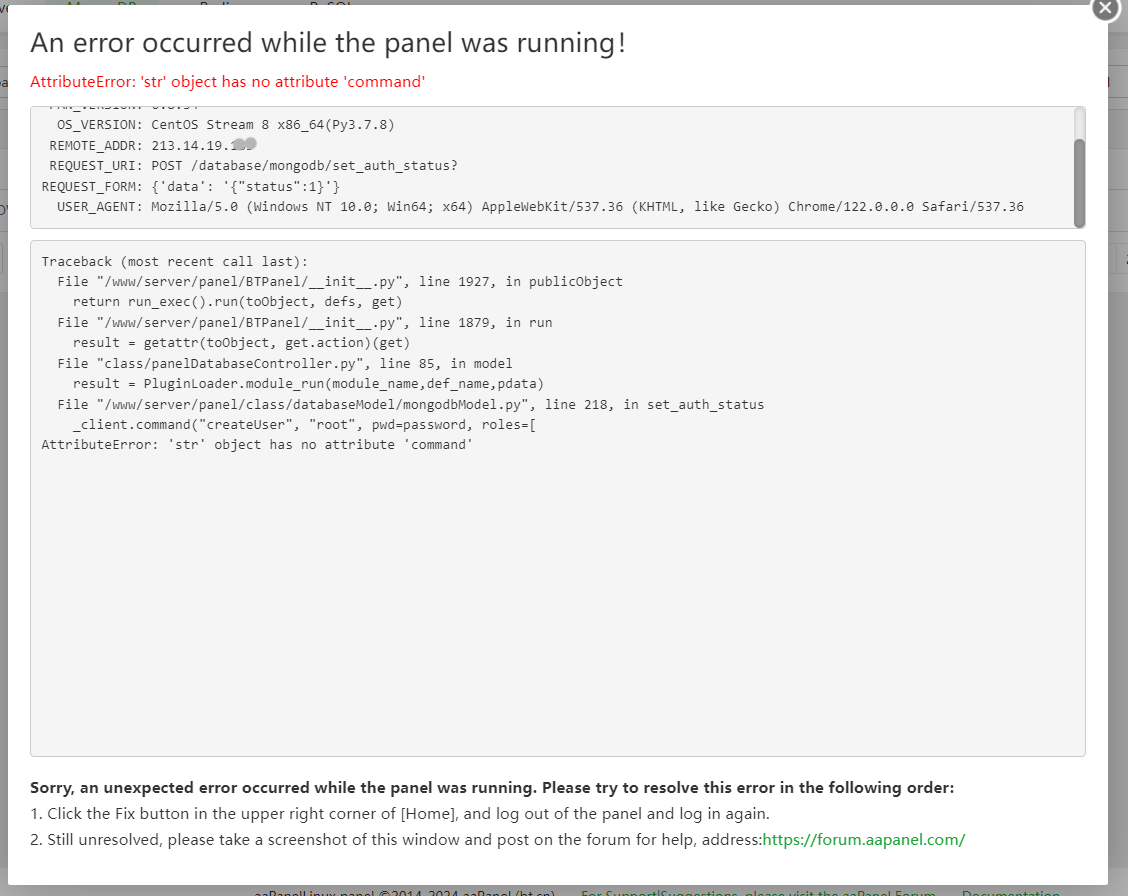
Task: Close the error dialog with the X icon
Action: tap(1104, 7)
